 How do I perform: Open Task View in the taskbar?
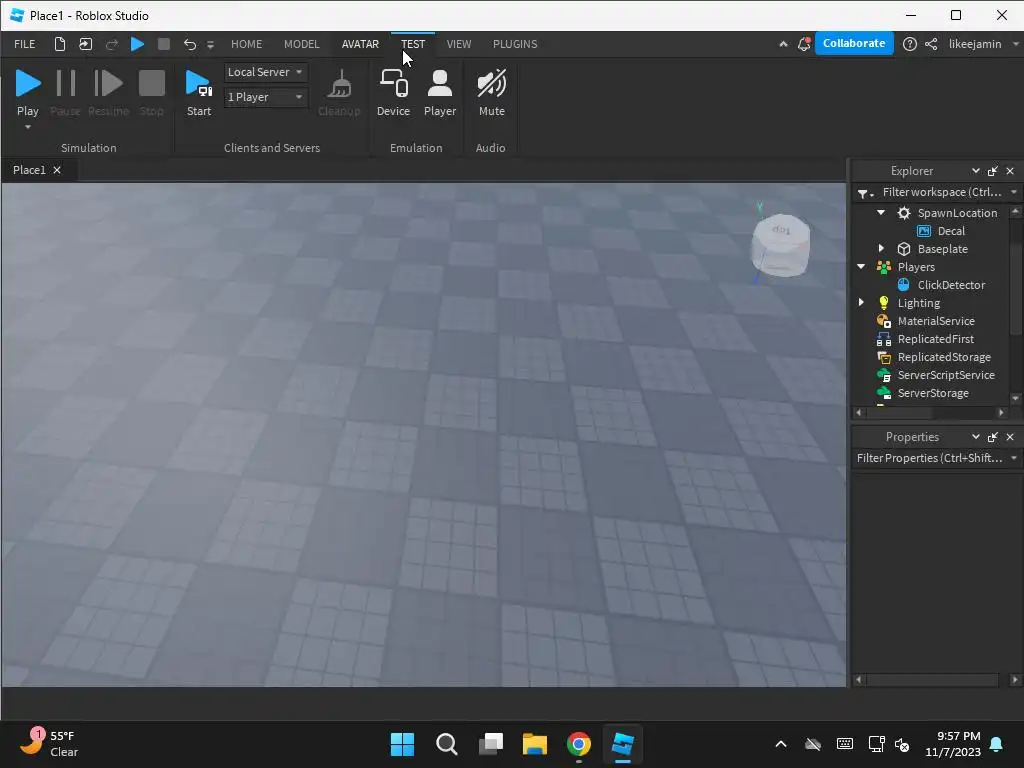[490, 744]
